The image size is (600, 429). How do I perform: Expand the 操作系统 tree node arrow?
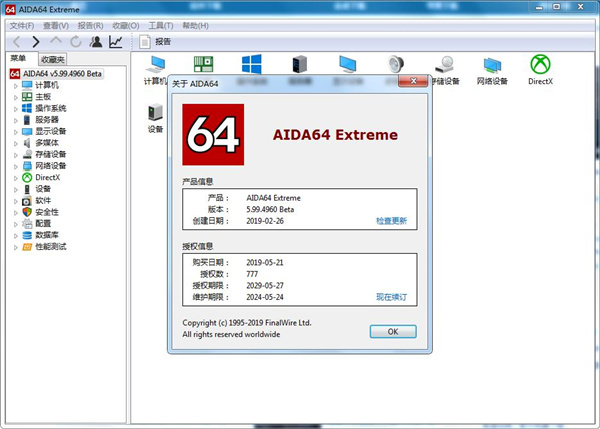[16, 109]
